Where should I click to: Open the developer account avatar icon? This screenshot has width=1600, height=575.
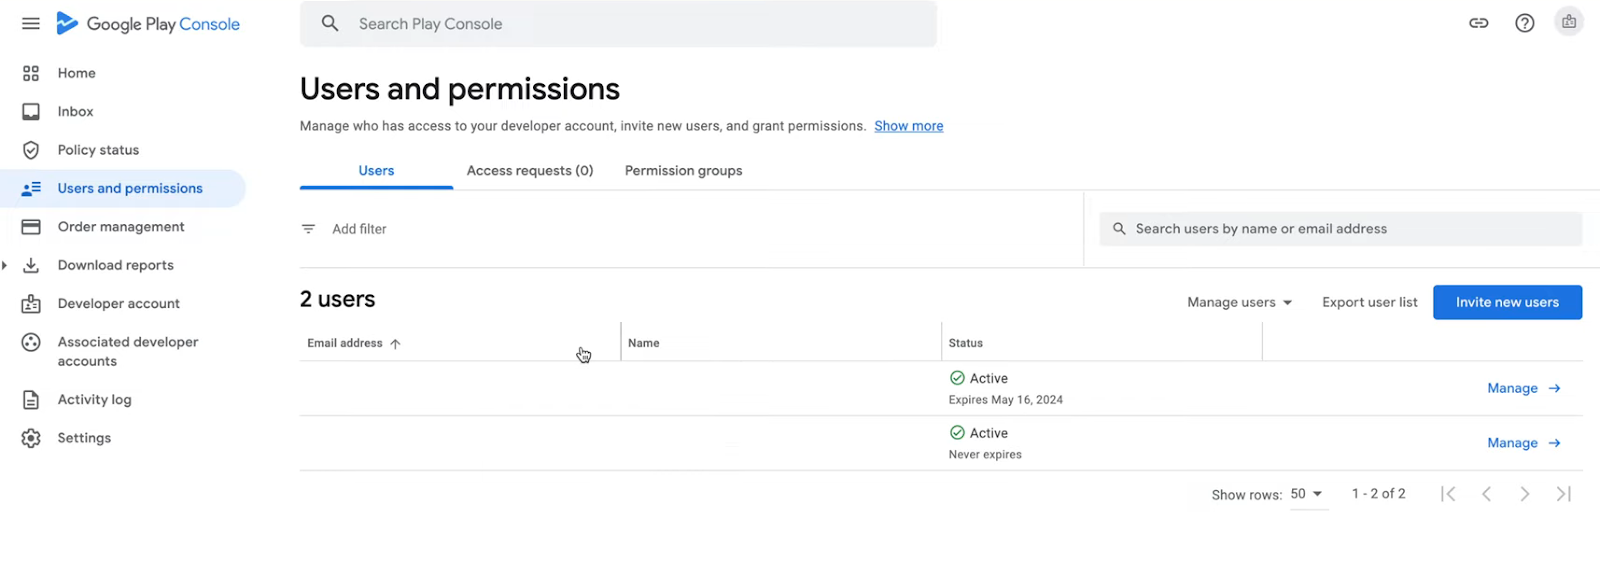point(1568,22)
